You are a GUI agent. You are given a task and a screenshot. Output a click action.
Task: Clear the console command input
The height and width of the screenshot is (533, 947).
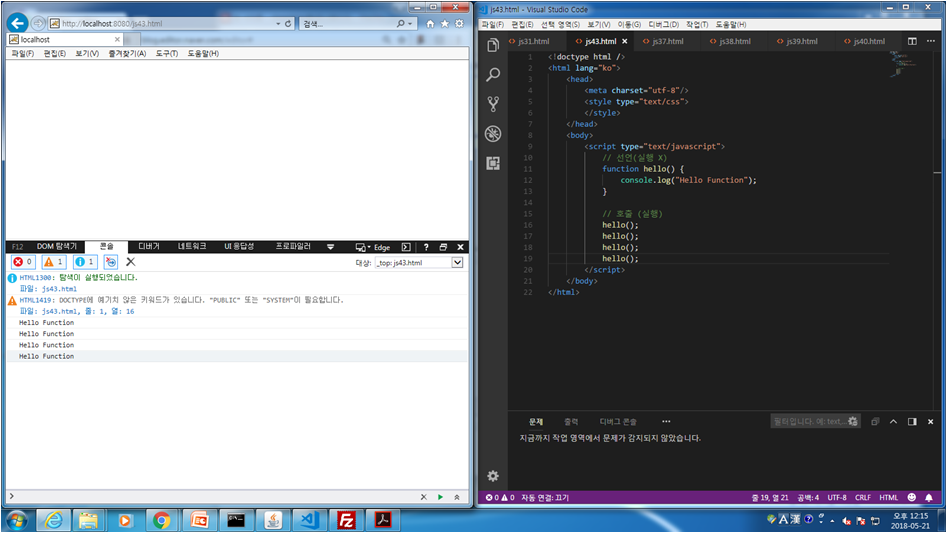pos(423,497)
